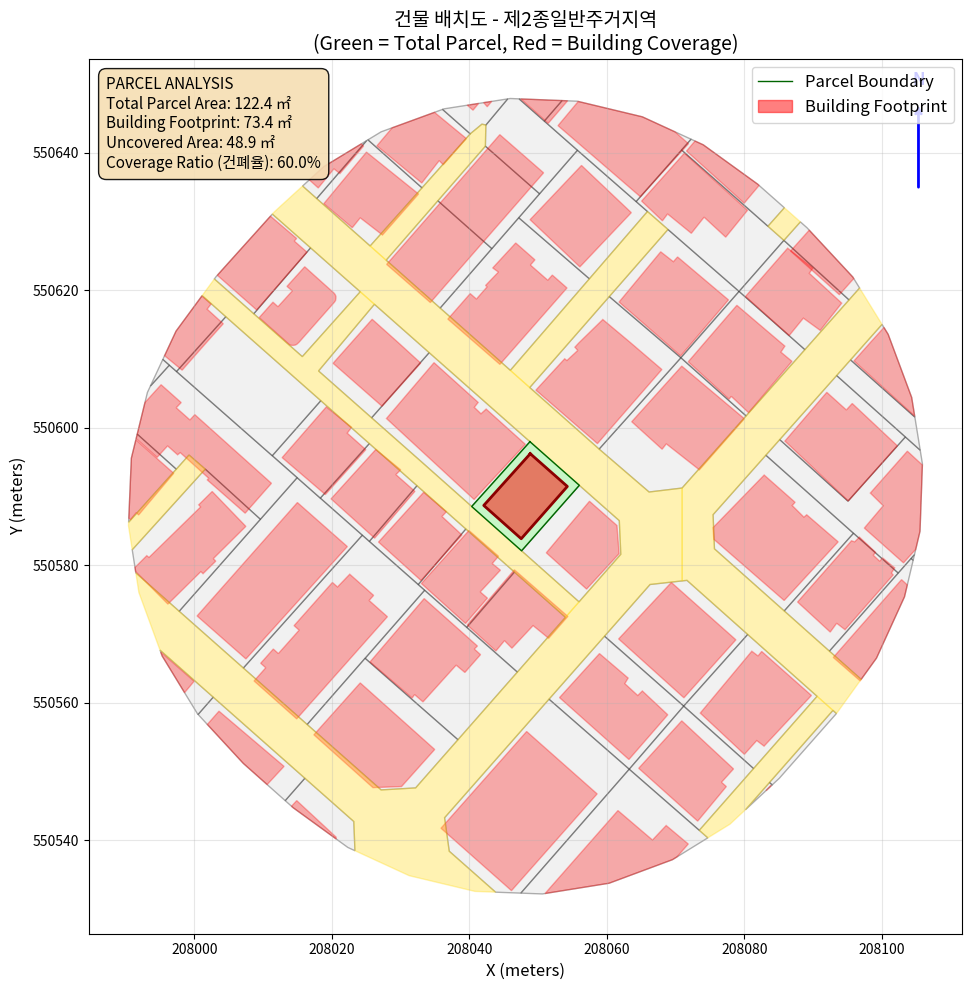The height and width of the screenshot is (990, 972).
Task: Click the "Uncovered Area: 48.9 ㎡" line
Action: click(190, 142)
